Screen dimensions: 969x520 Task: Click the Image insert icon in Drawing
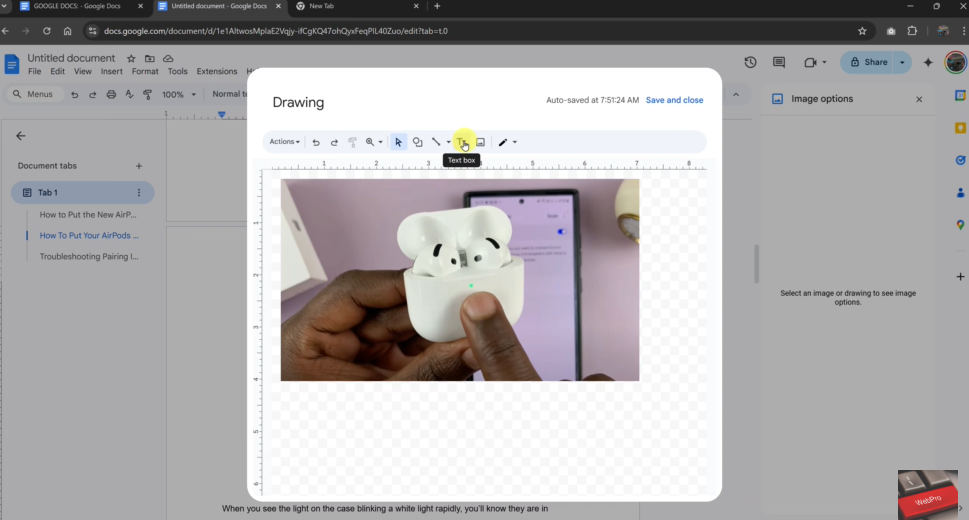[480, 142]
